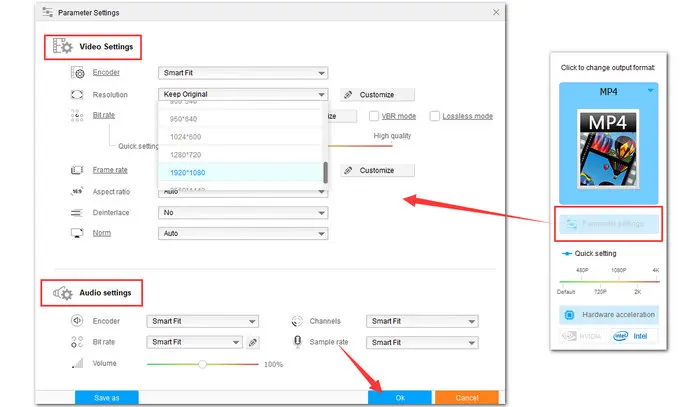
Task: Click the pencil edit icon beside audio Bit rate
Action: [x=253, y=342]
